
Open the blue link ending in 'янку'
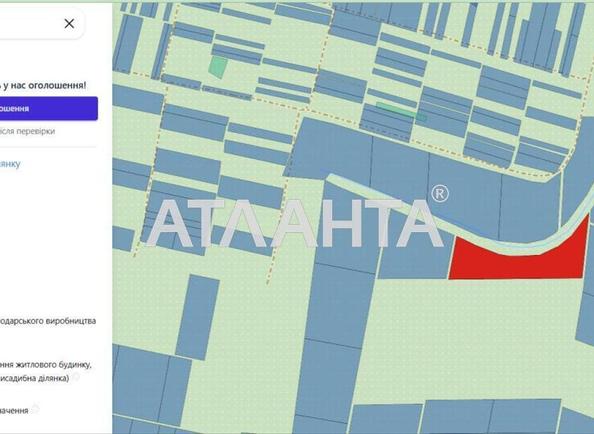10,164
